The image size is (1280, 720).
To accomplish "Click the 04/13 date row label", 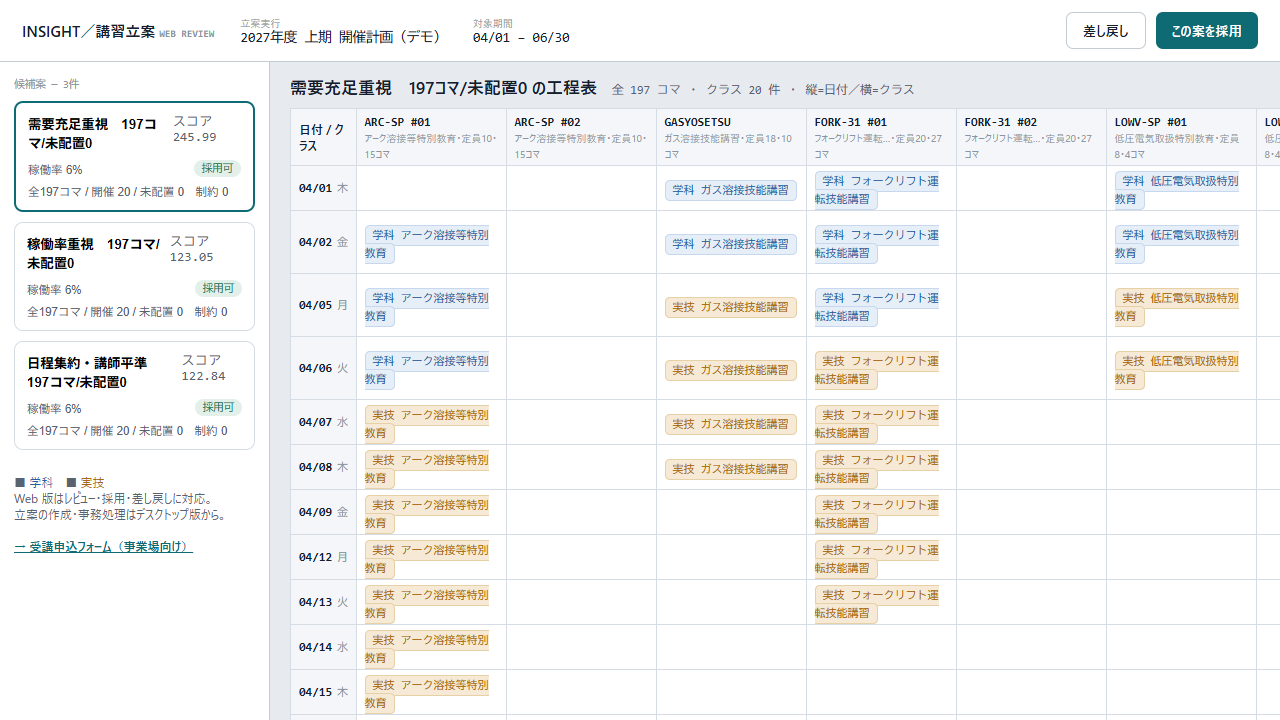I will coord(323,602).
